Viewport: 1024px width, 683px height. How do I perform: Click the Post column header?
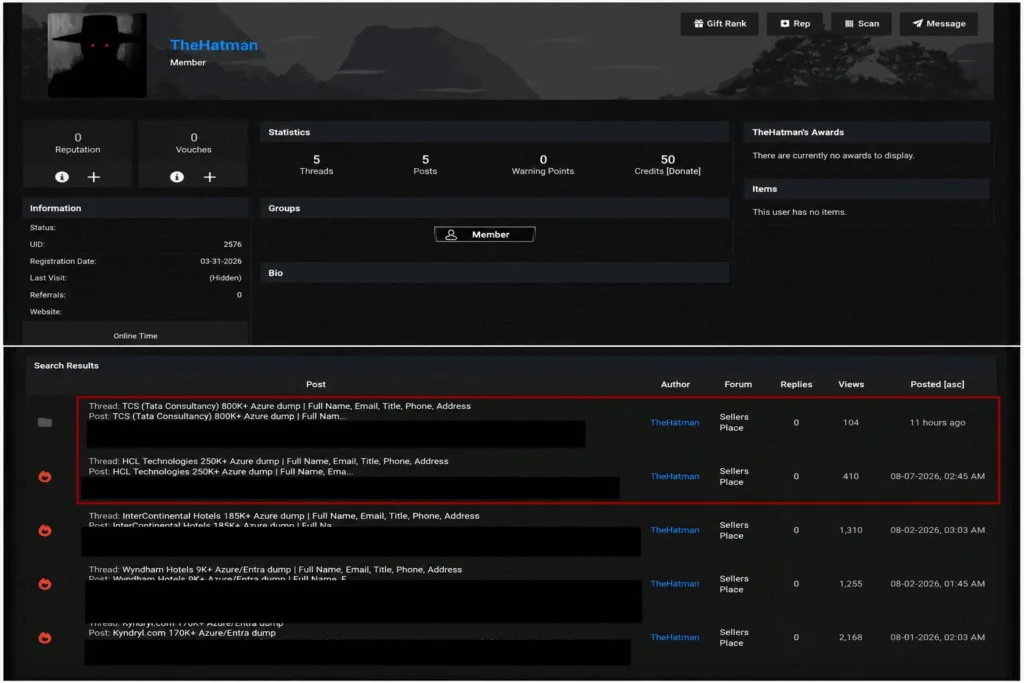click(x=315, y=385)
